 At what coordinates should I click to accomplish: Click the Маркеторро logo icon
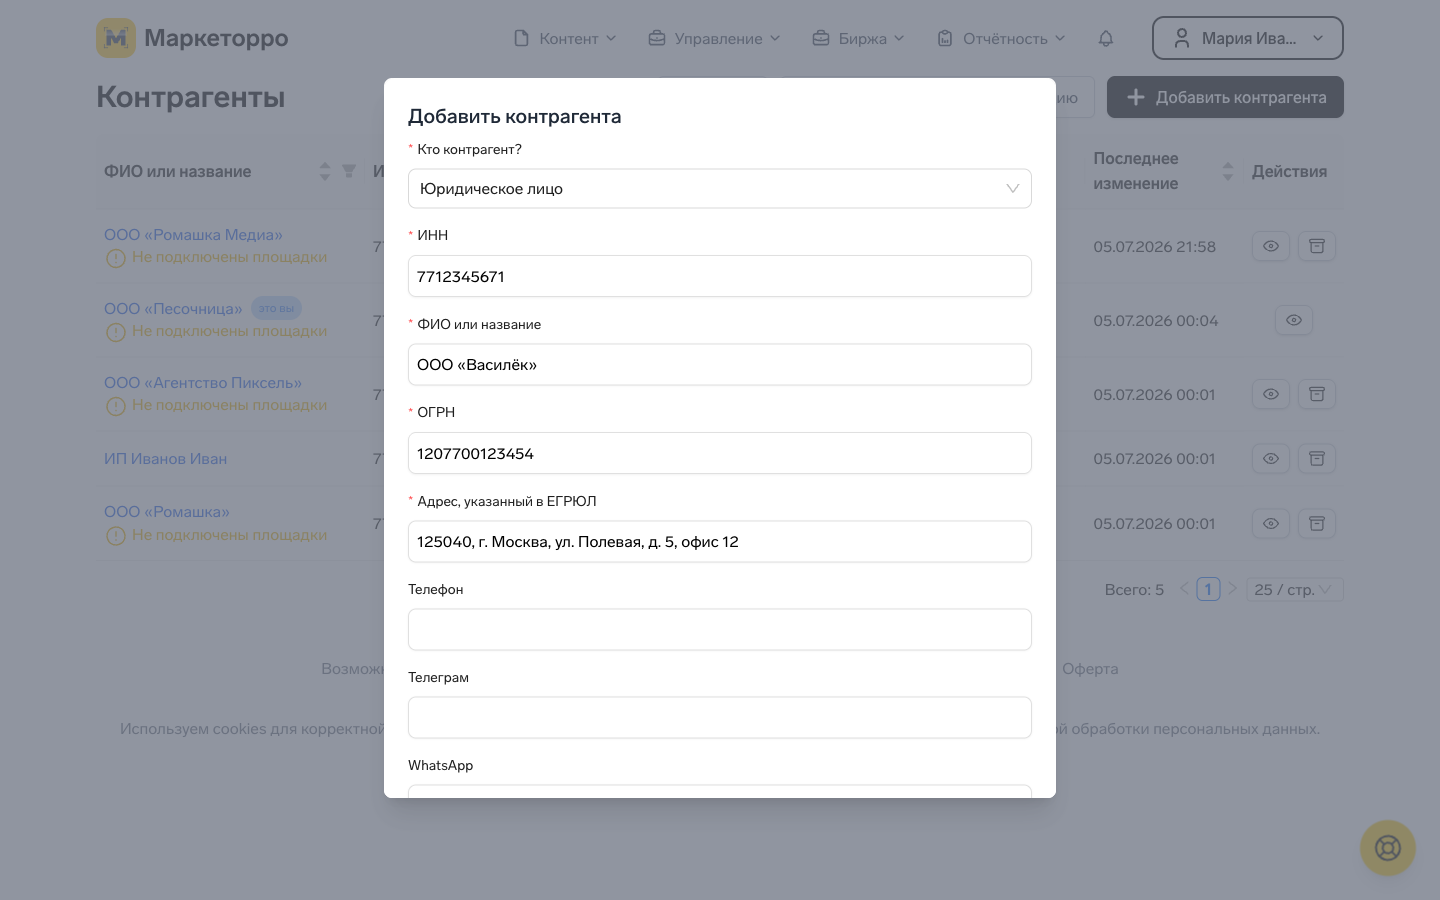[x=116, y=38]
